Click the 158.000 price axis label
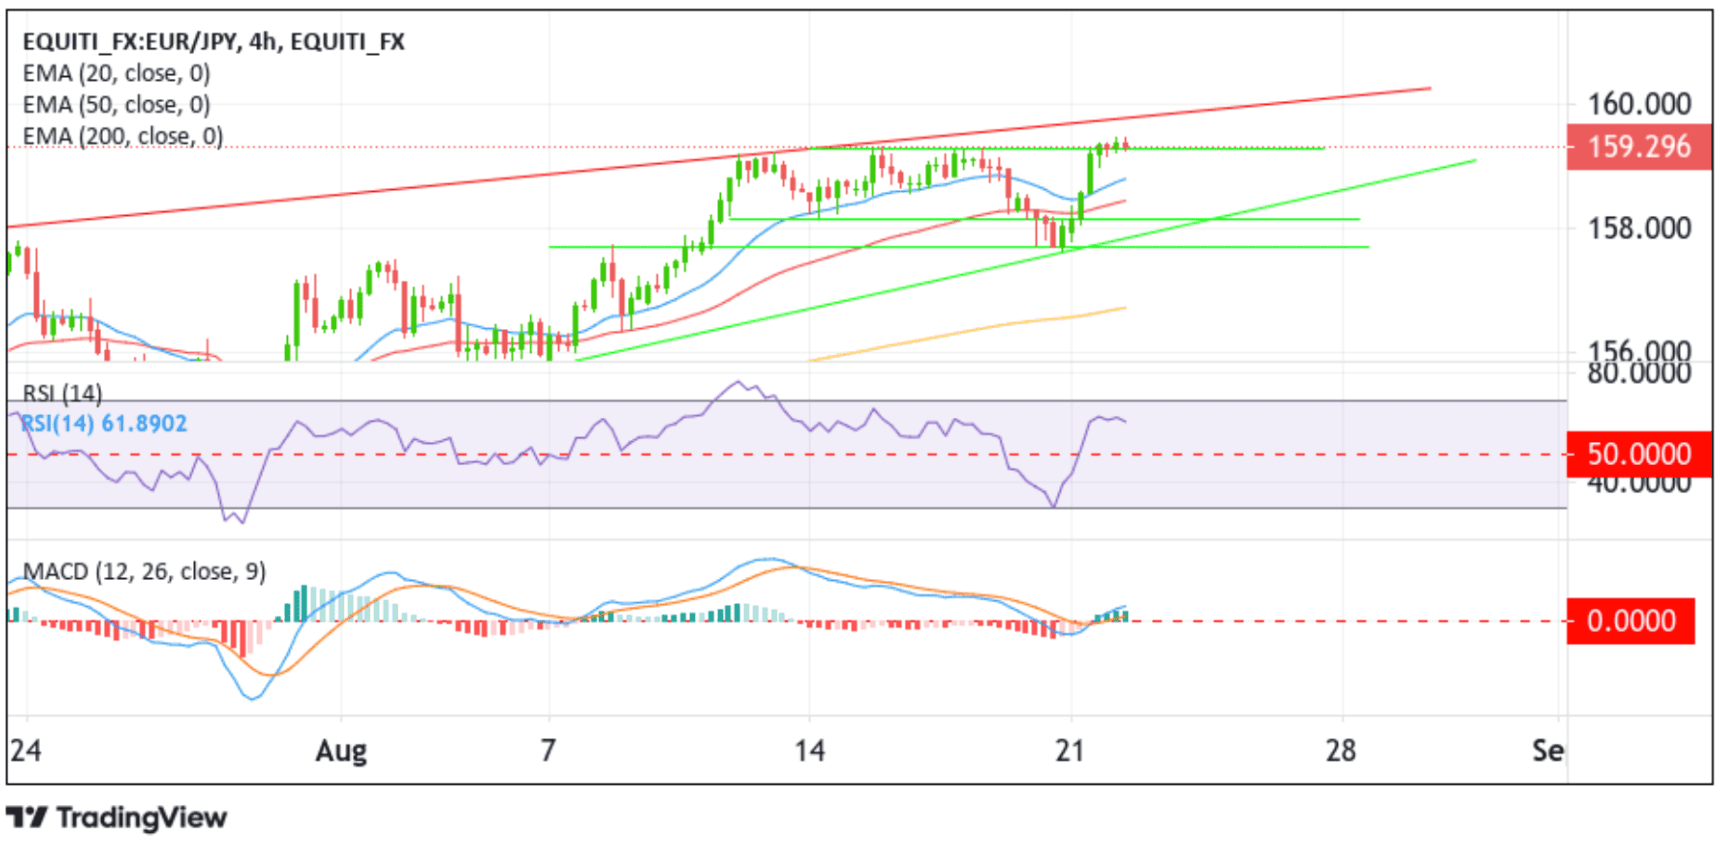Screen dimensions: 1721x850 [1639, 228]
